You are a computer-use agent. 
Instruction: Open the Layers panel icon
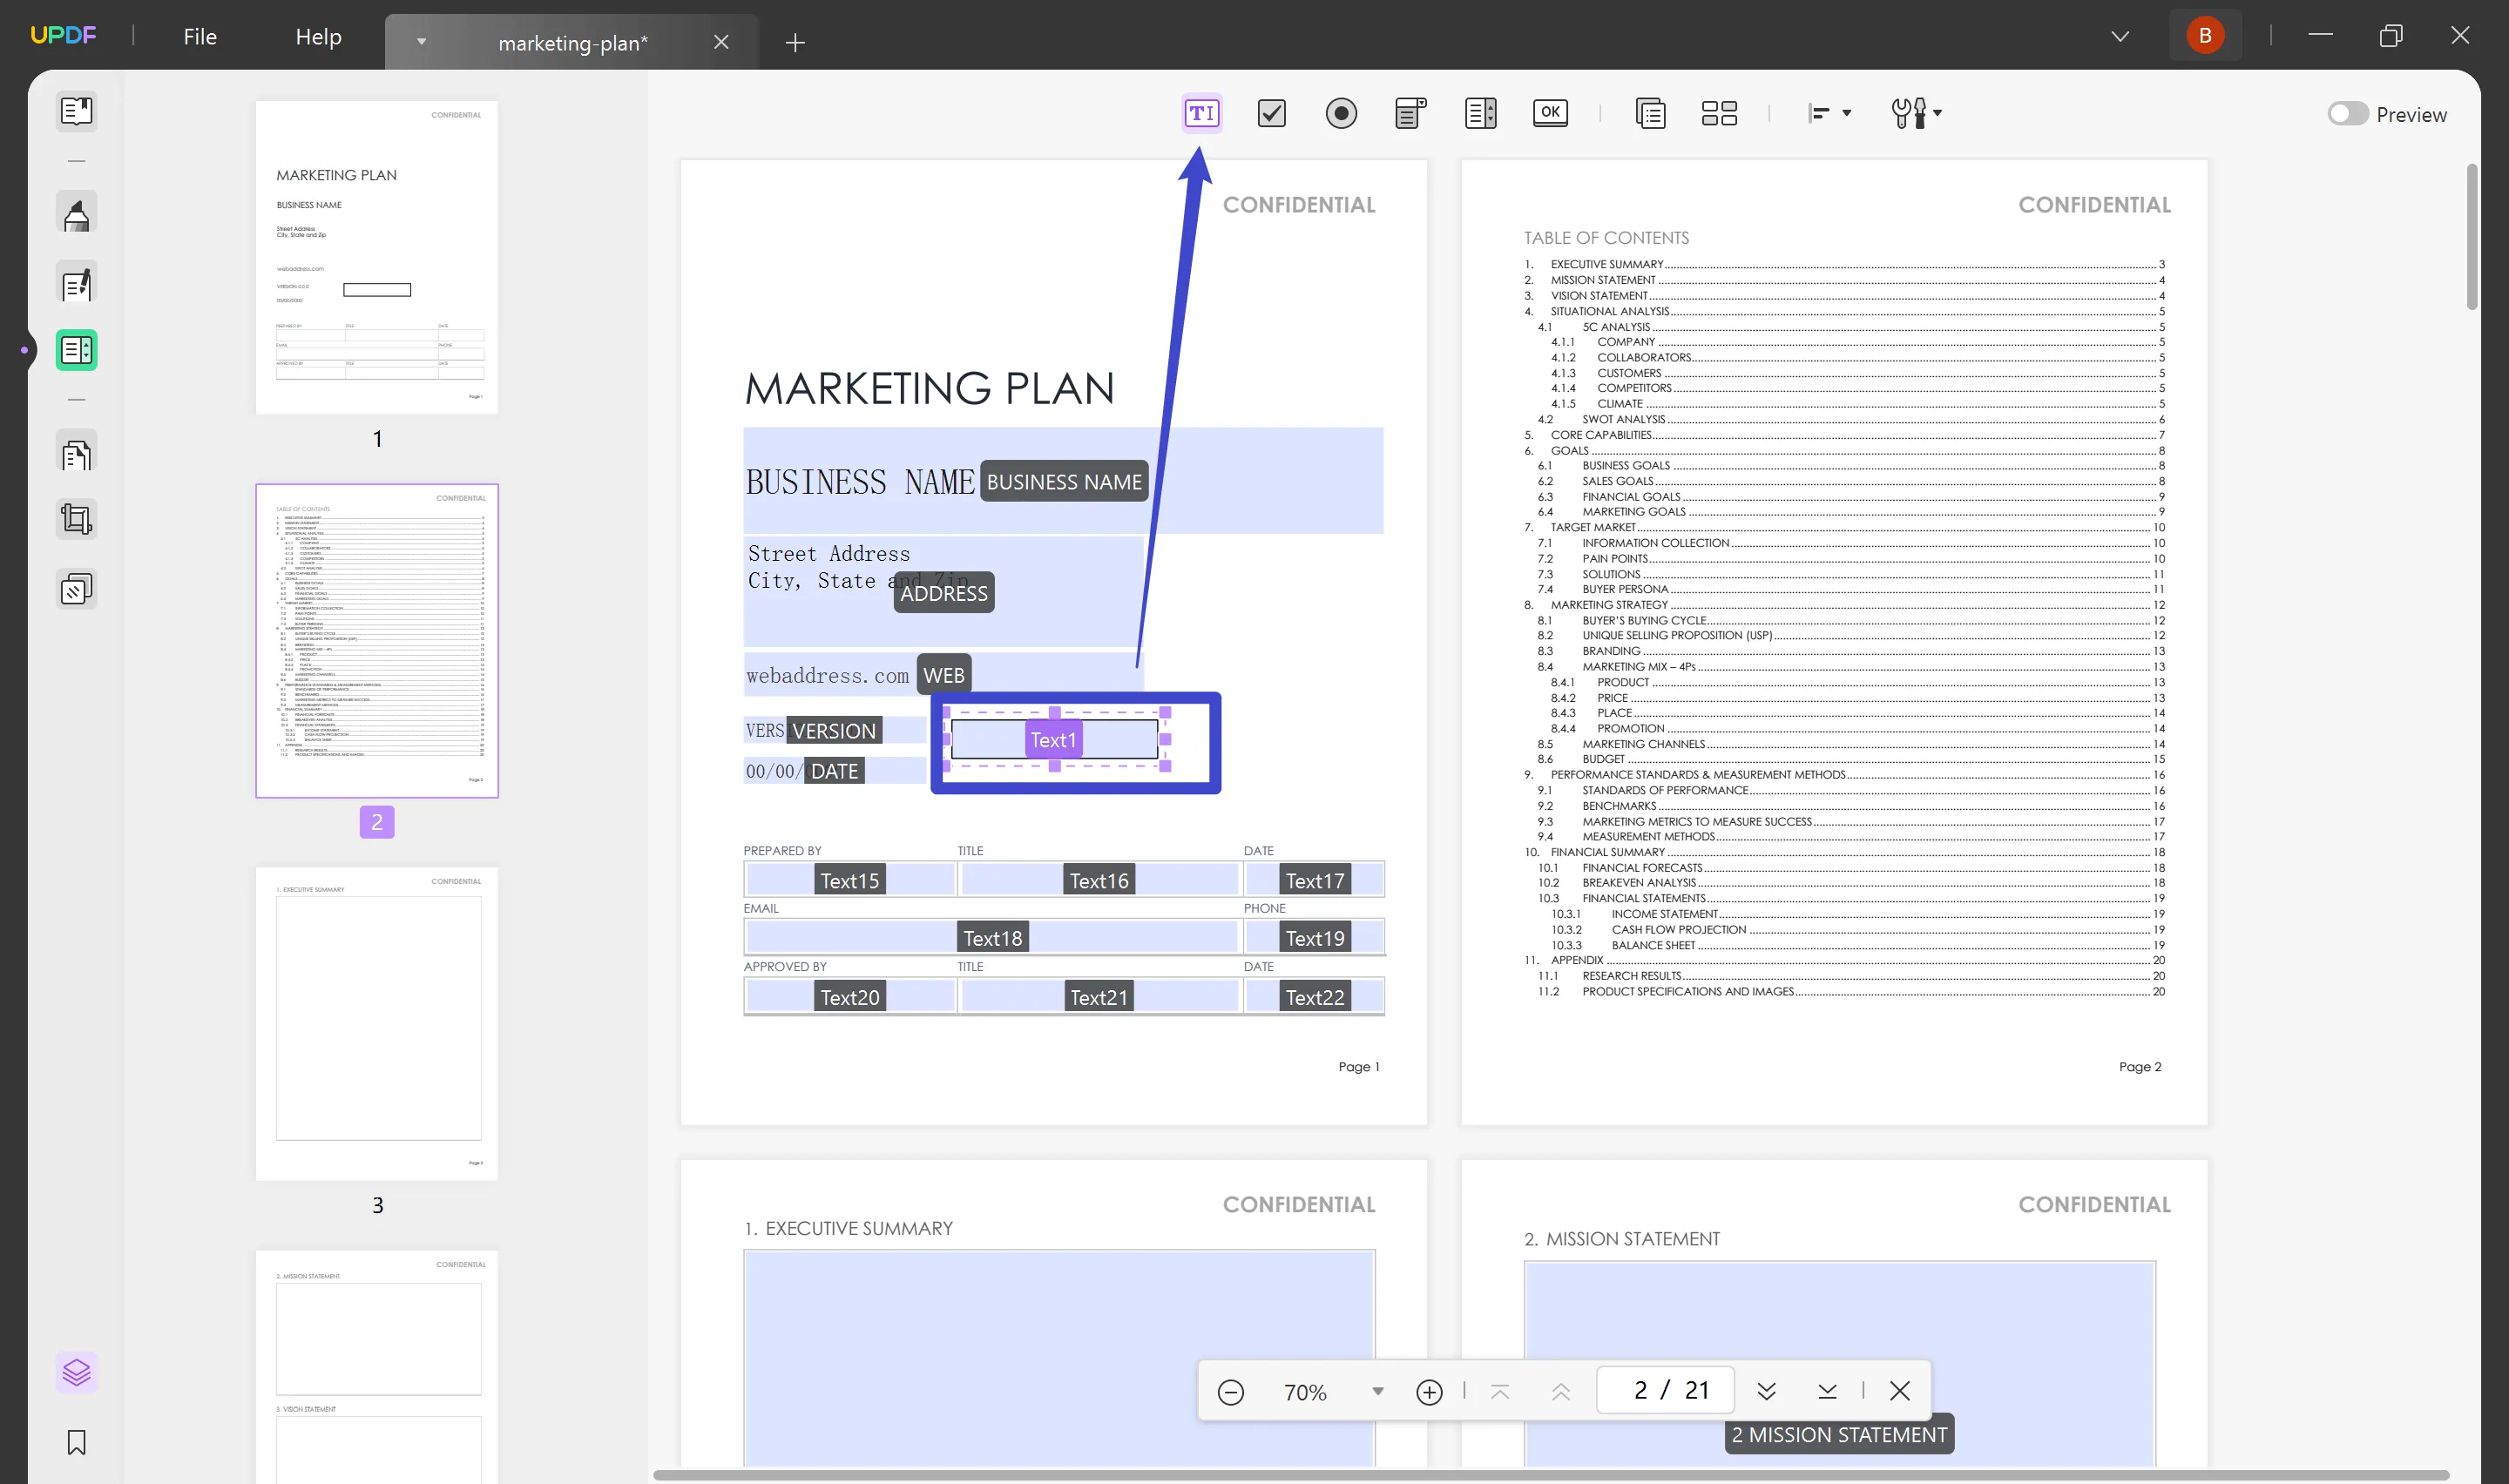tap(76, 1371)
